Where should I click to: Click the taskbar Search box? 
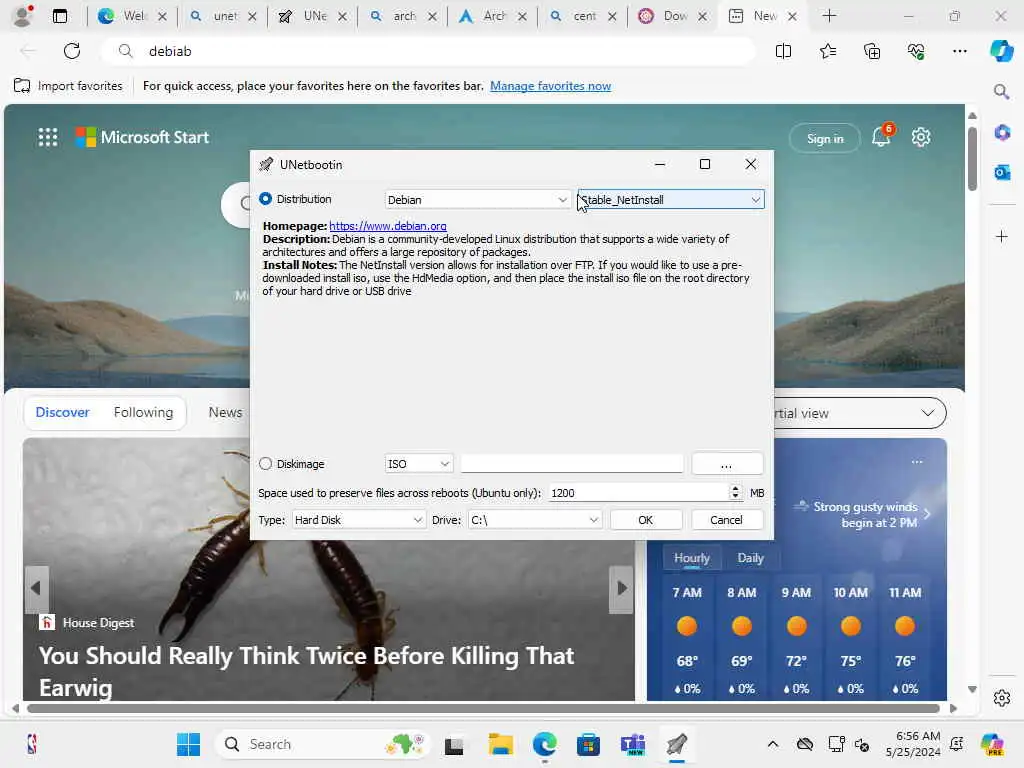coord(323,744)
